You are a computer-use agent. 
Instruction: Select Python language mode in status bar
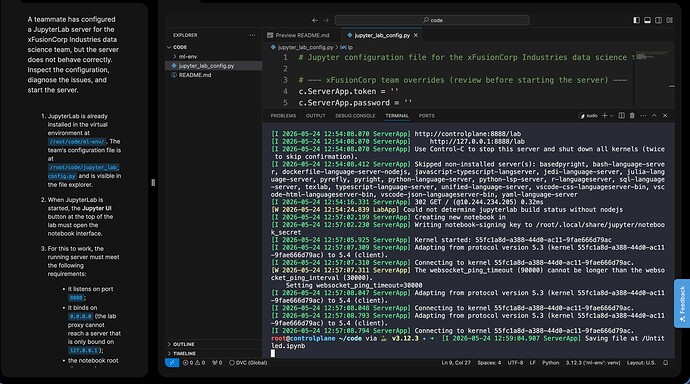(550, 363)
